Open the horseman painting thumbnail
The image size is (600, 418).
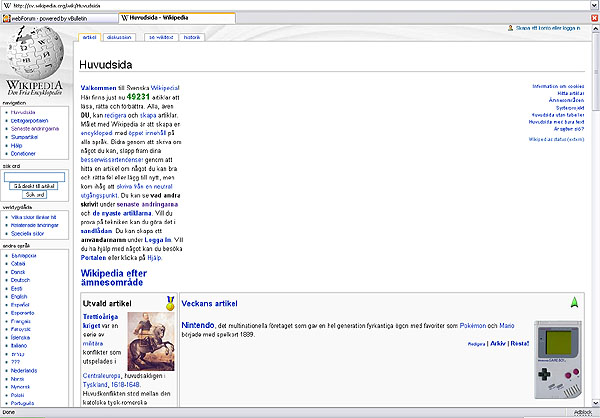pos(151,341)
